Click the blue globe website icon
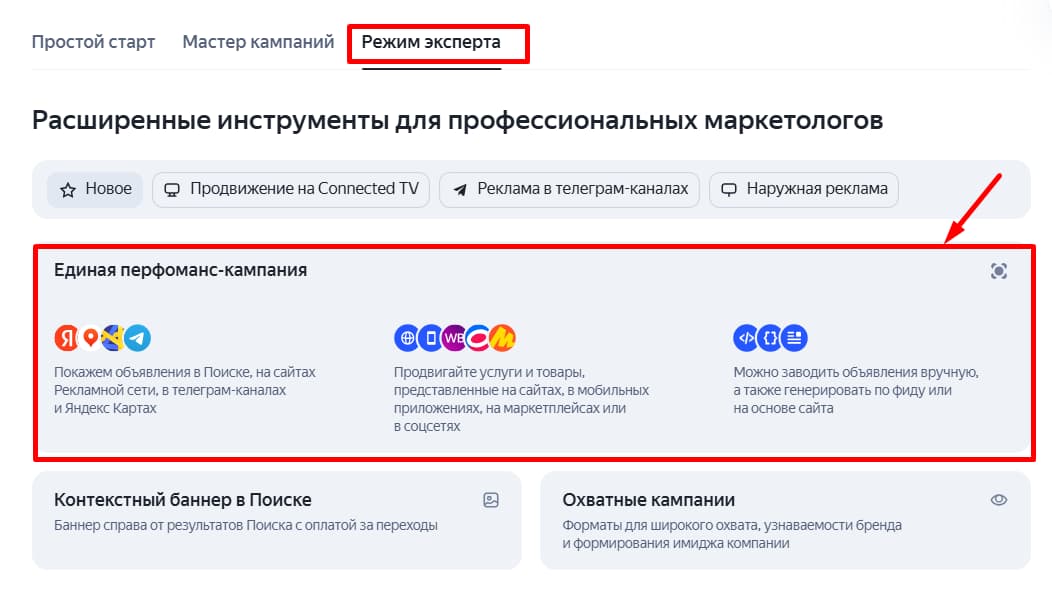The image size is (1052, 596). coord(407,338)
